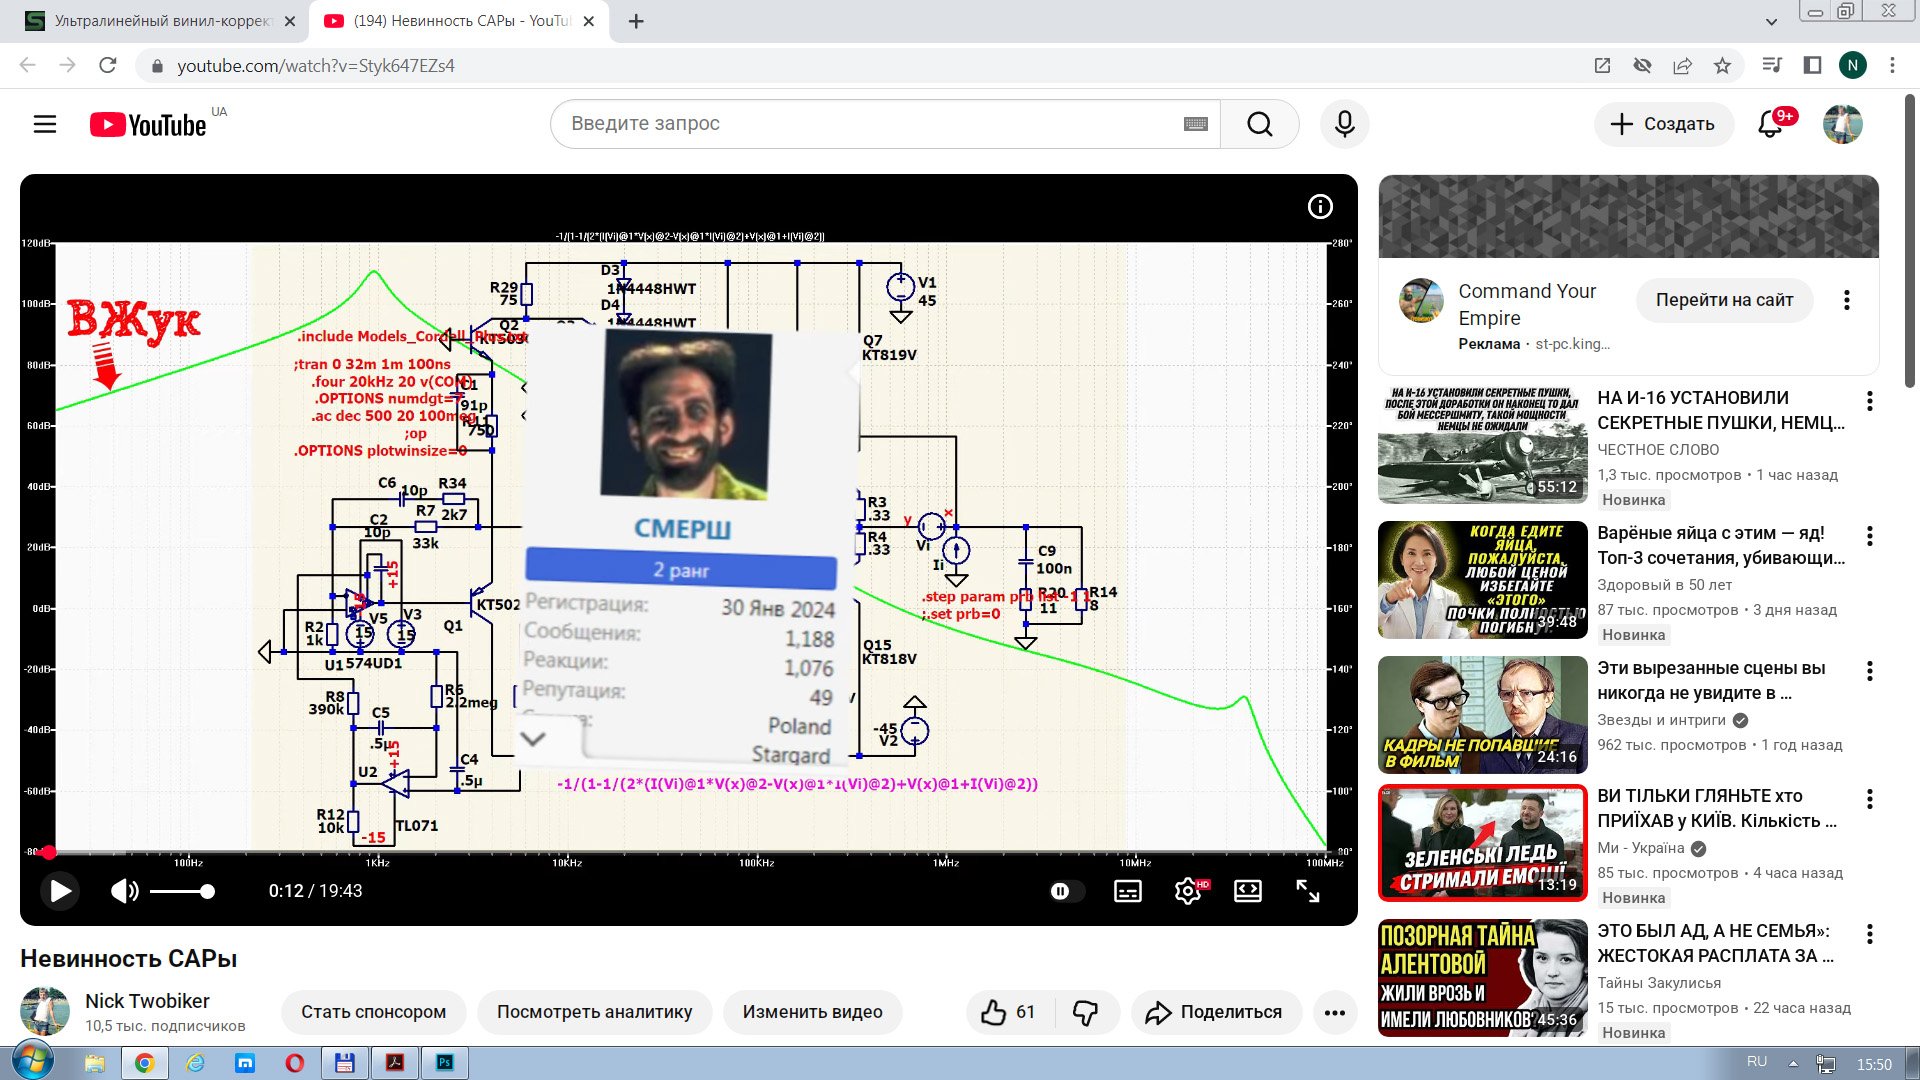Open video player settings gear
This screenshot has width=1920, height=1080.
[1187, 891]
